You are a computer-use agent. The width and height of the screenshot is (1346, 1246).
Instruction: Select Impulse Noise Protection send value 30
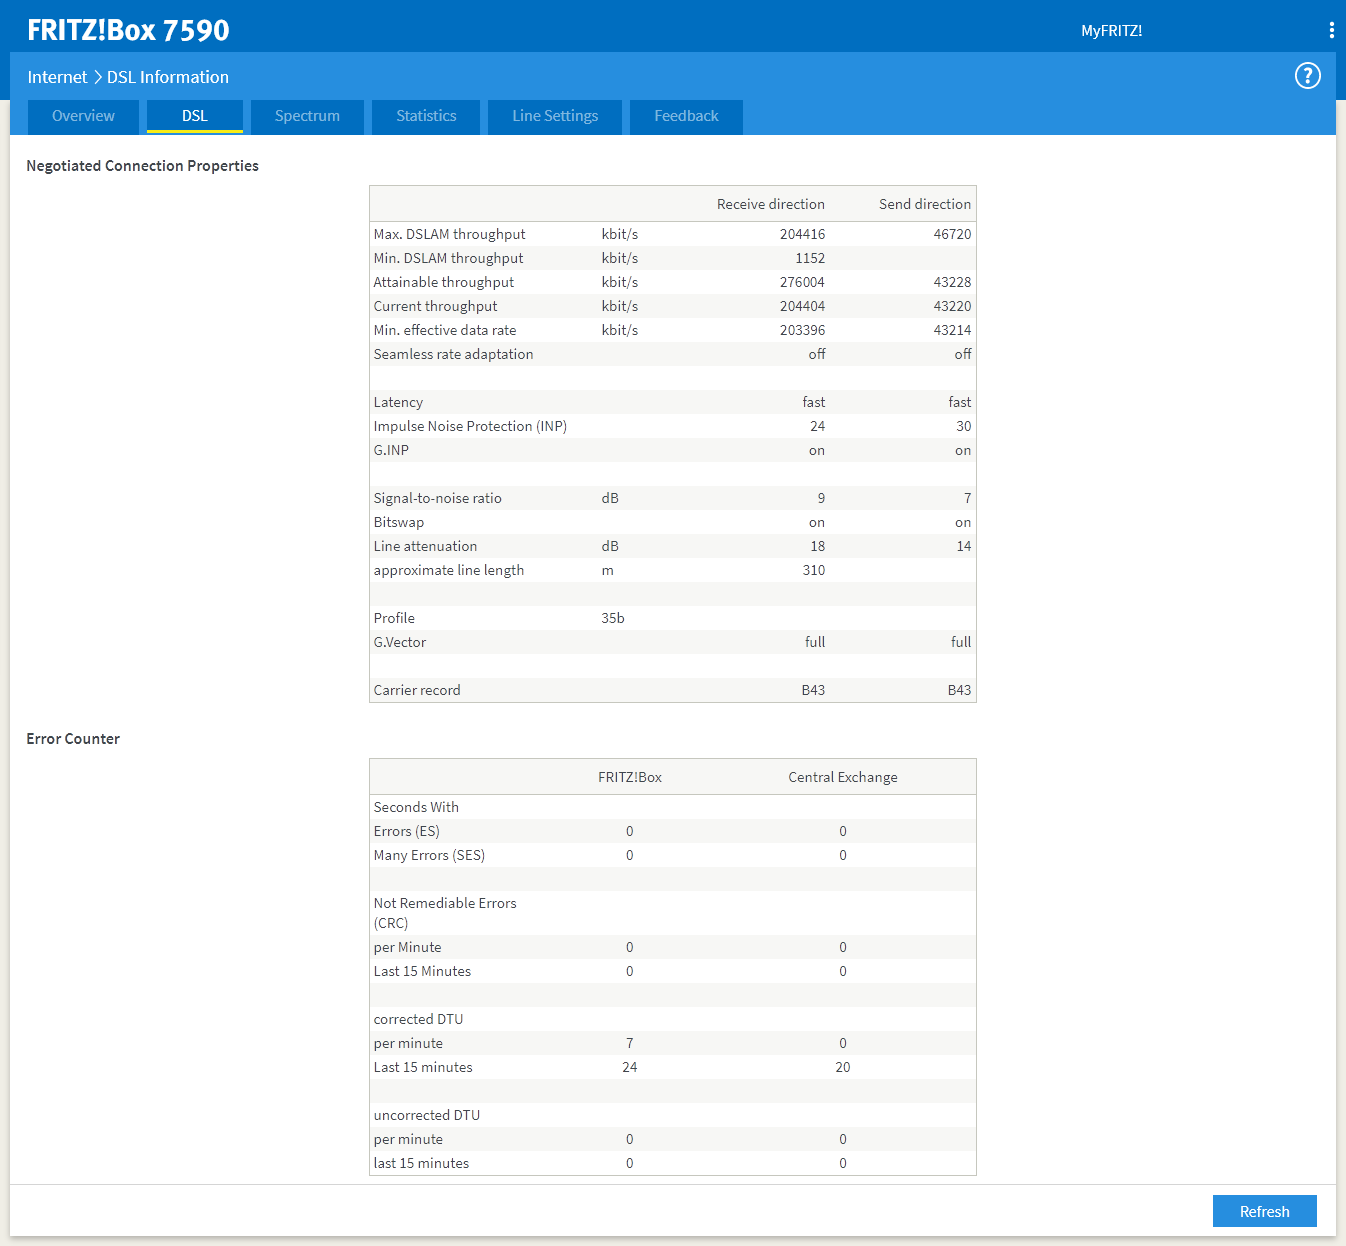[963, 426]
